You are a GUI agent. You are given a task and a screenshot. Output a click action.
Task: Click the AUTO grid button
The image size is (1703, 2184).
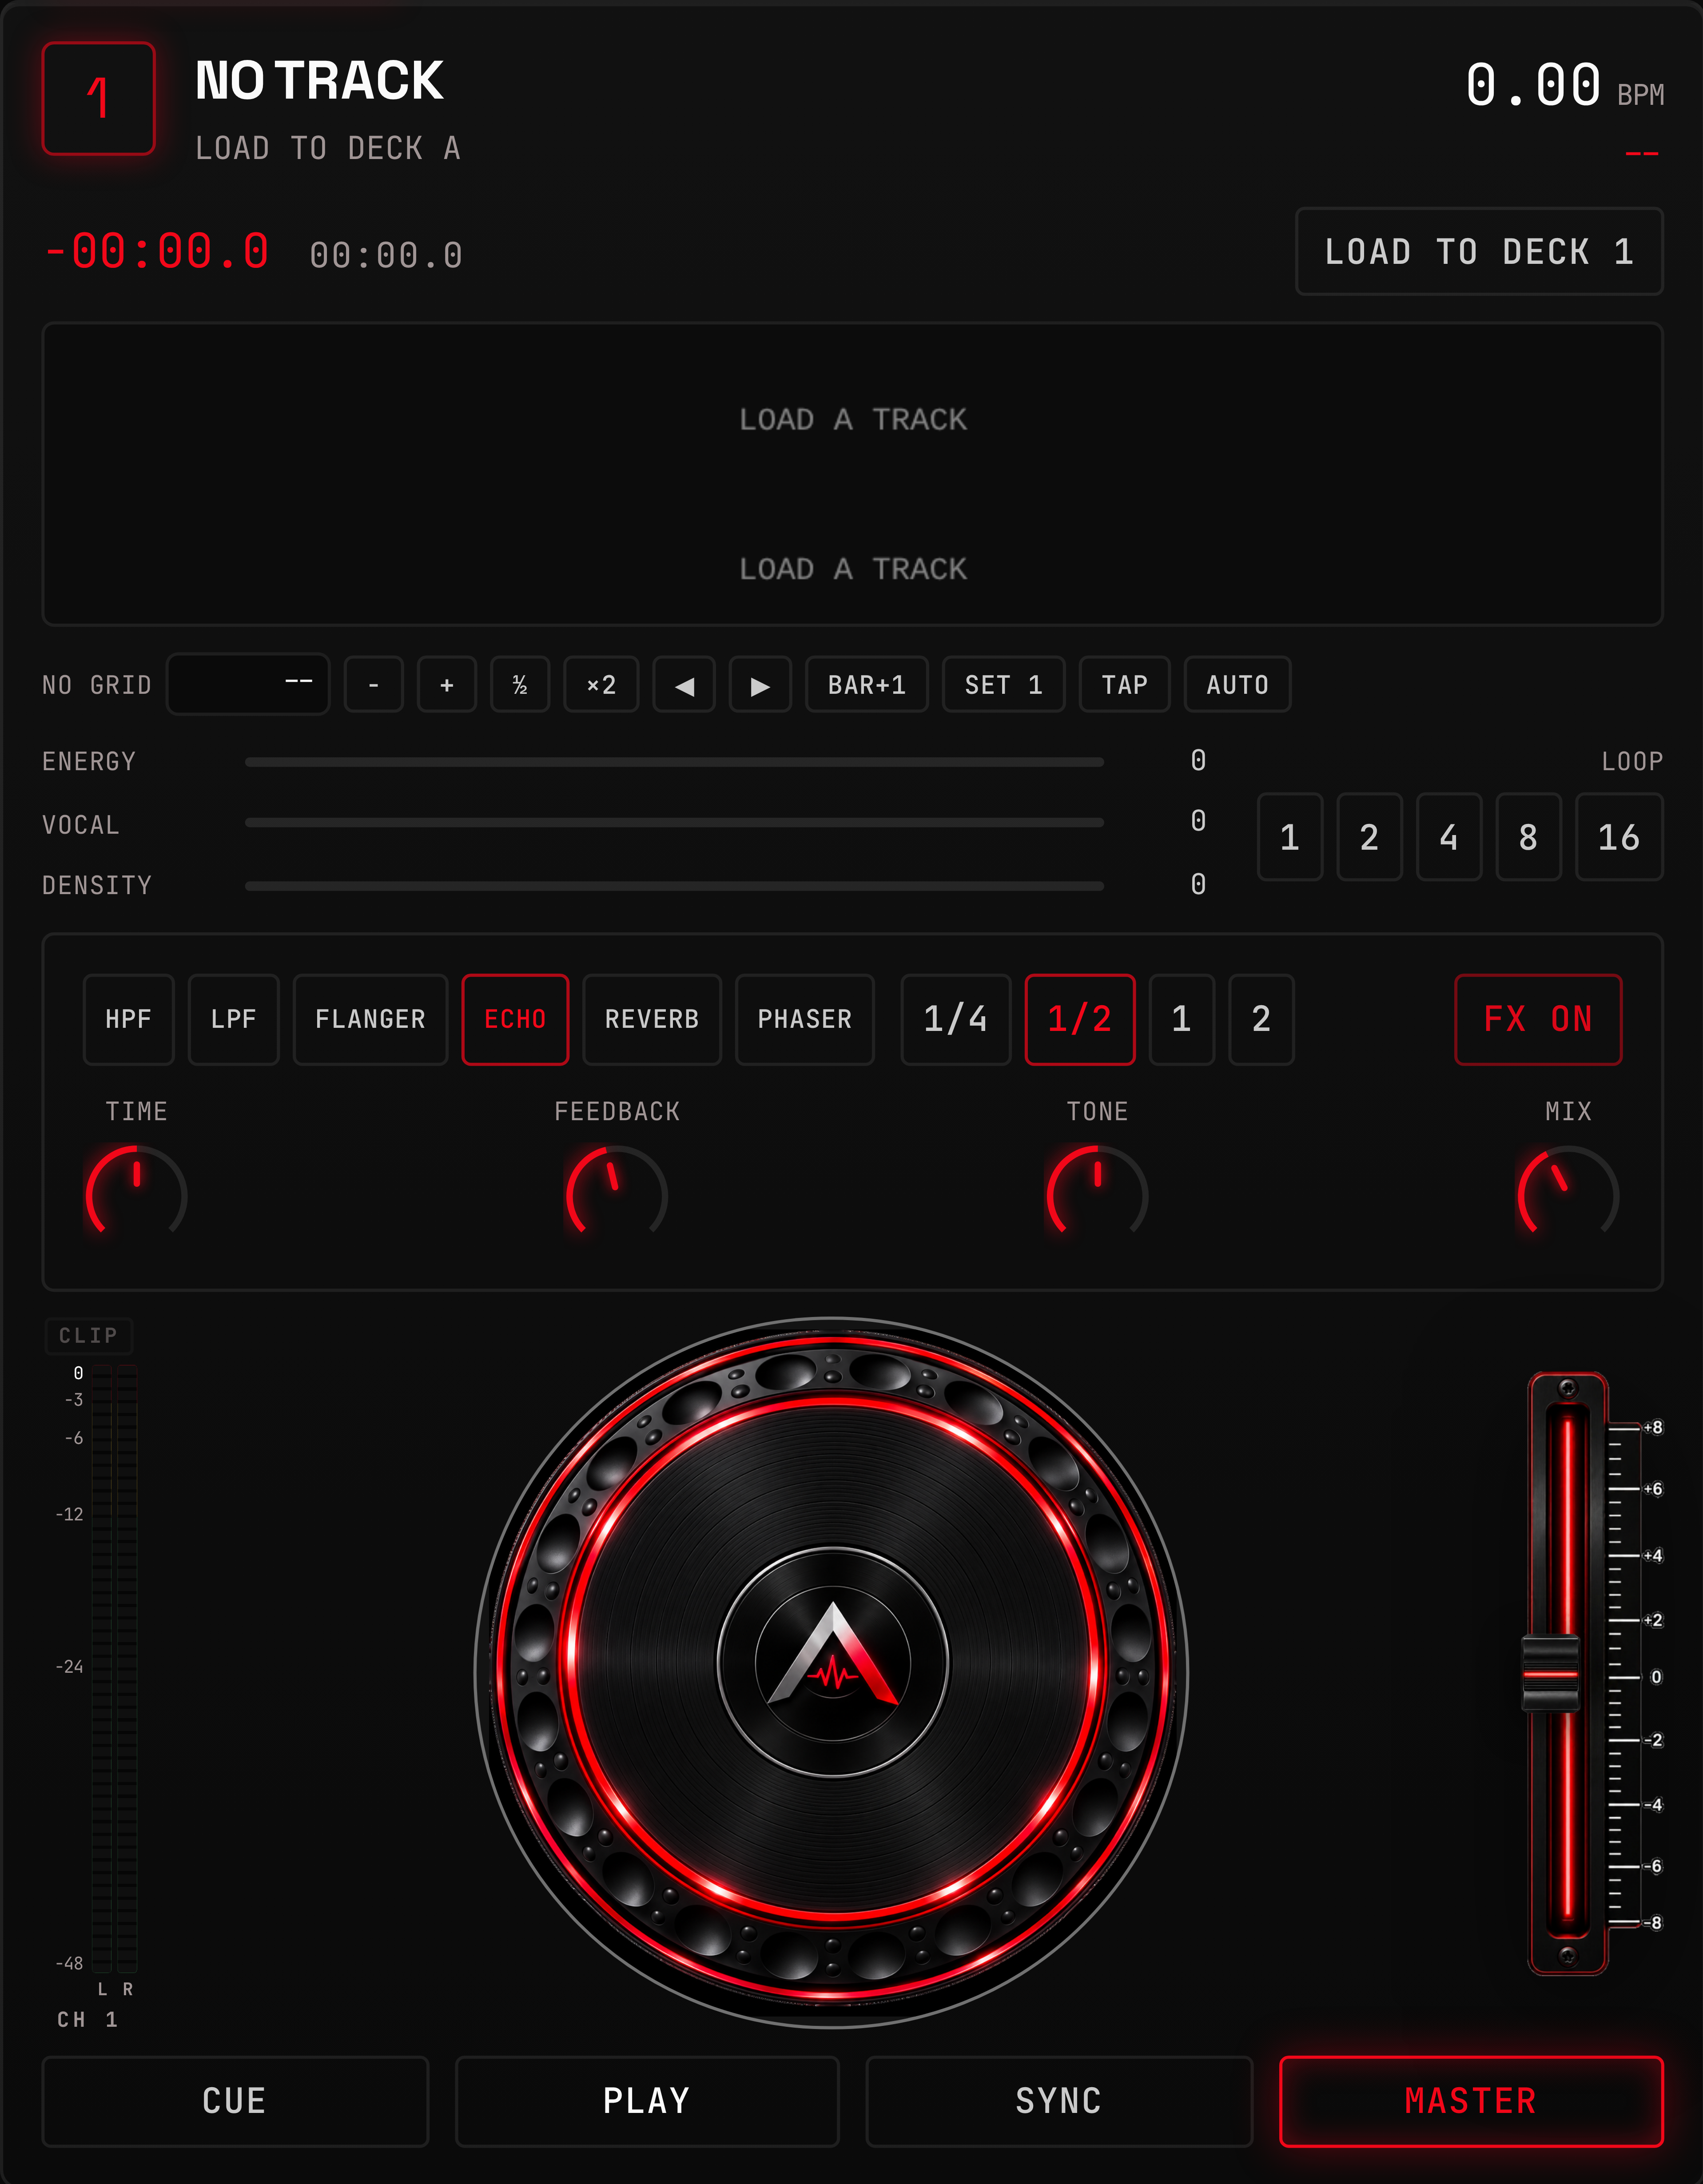(1238, 685)
